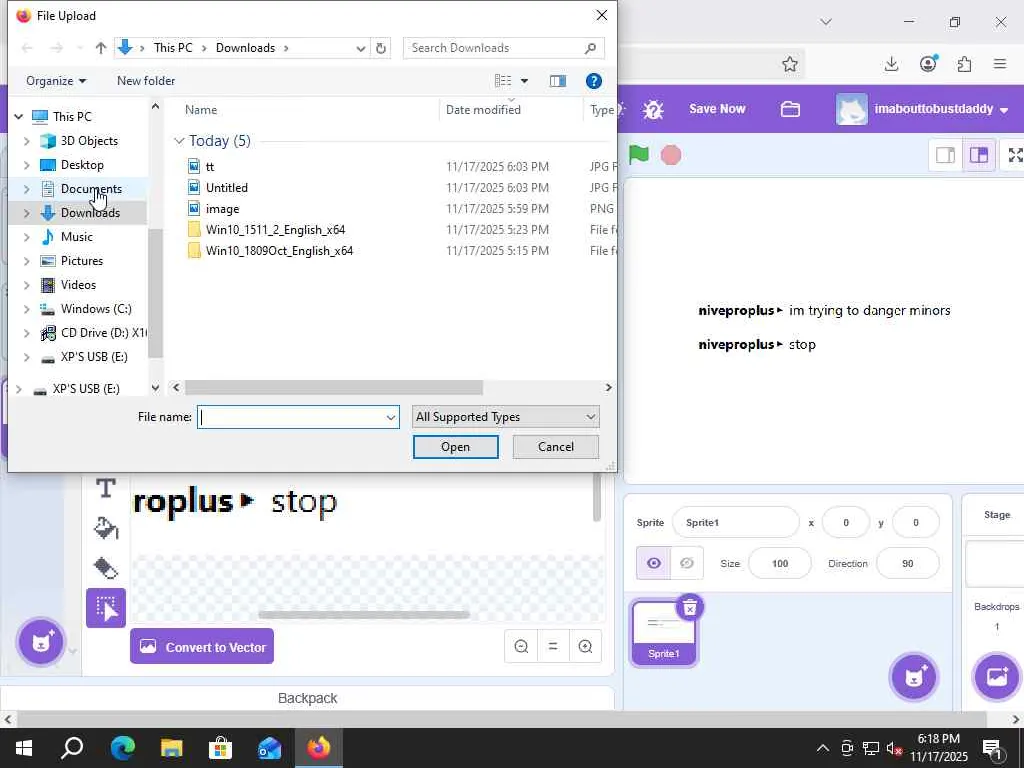Image resolution: width=1024 pixels, height=768 pixels.
Task: Show the sprite with eye icon
Action: (x=654, y=563)
